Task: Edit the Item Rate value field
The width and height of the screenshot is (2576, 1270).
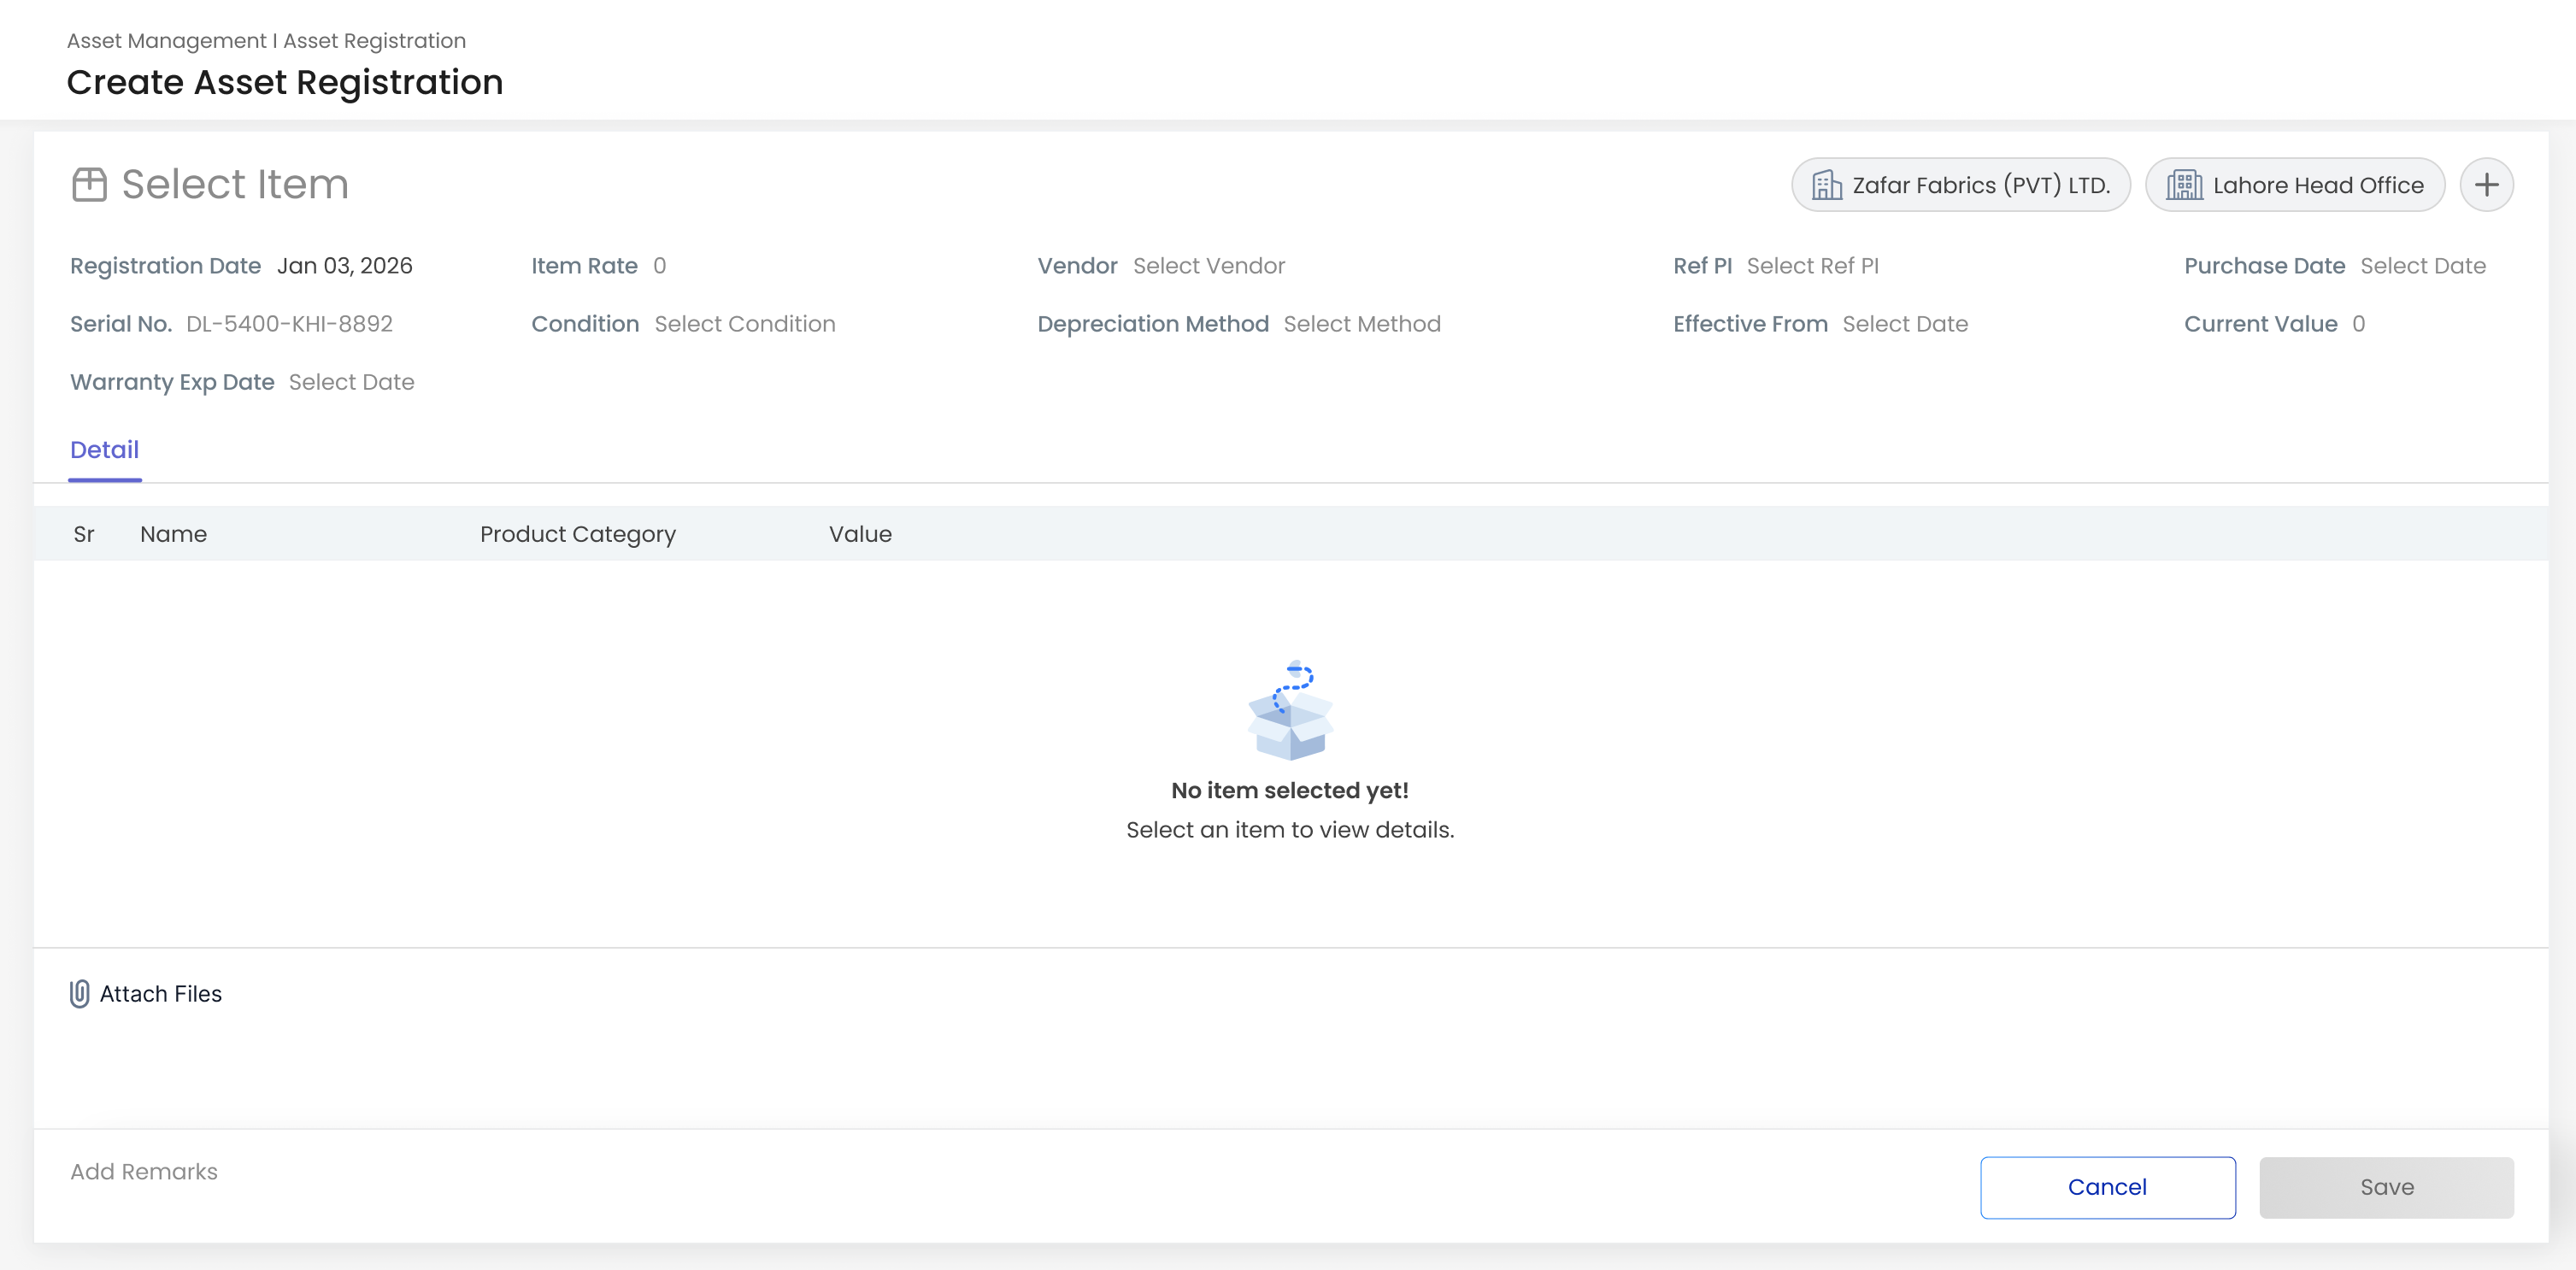Action: [660, 266]
